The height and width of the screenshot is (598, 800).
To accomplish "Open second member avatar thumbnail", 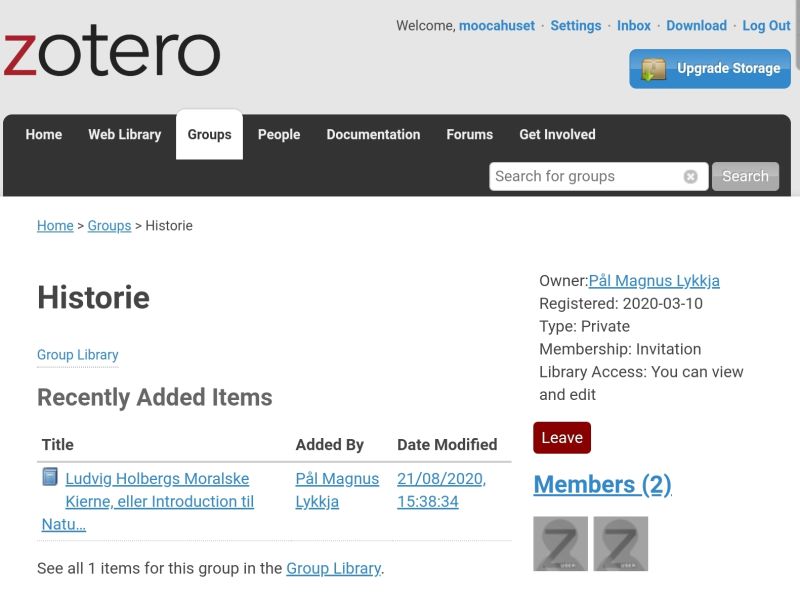I will coord(620,543).
